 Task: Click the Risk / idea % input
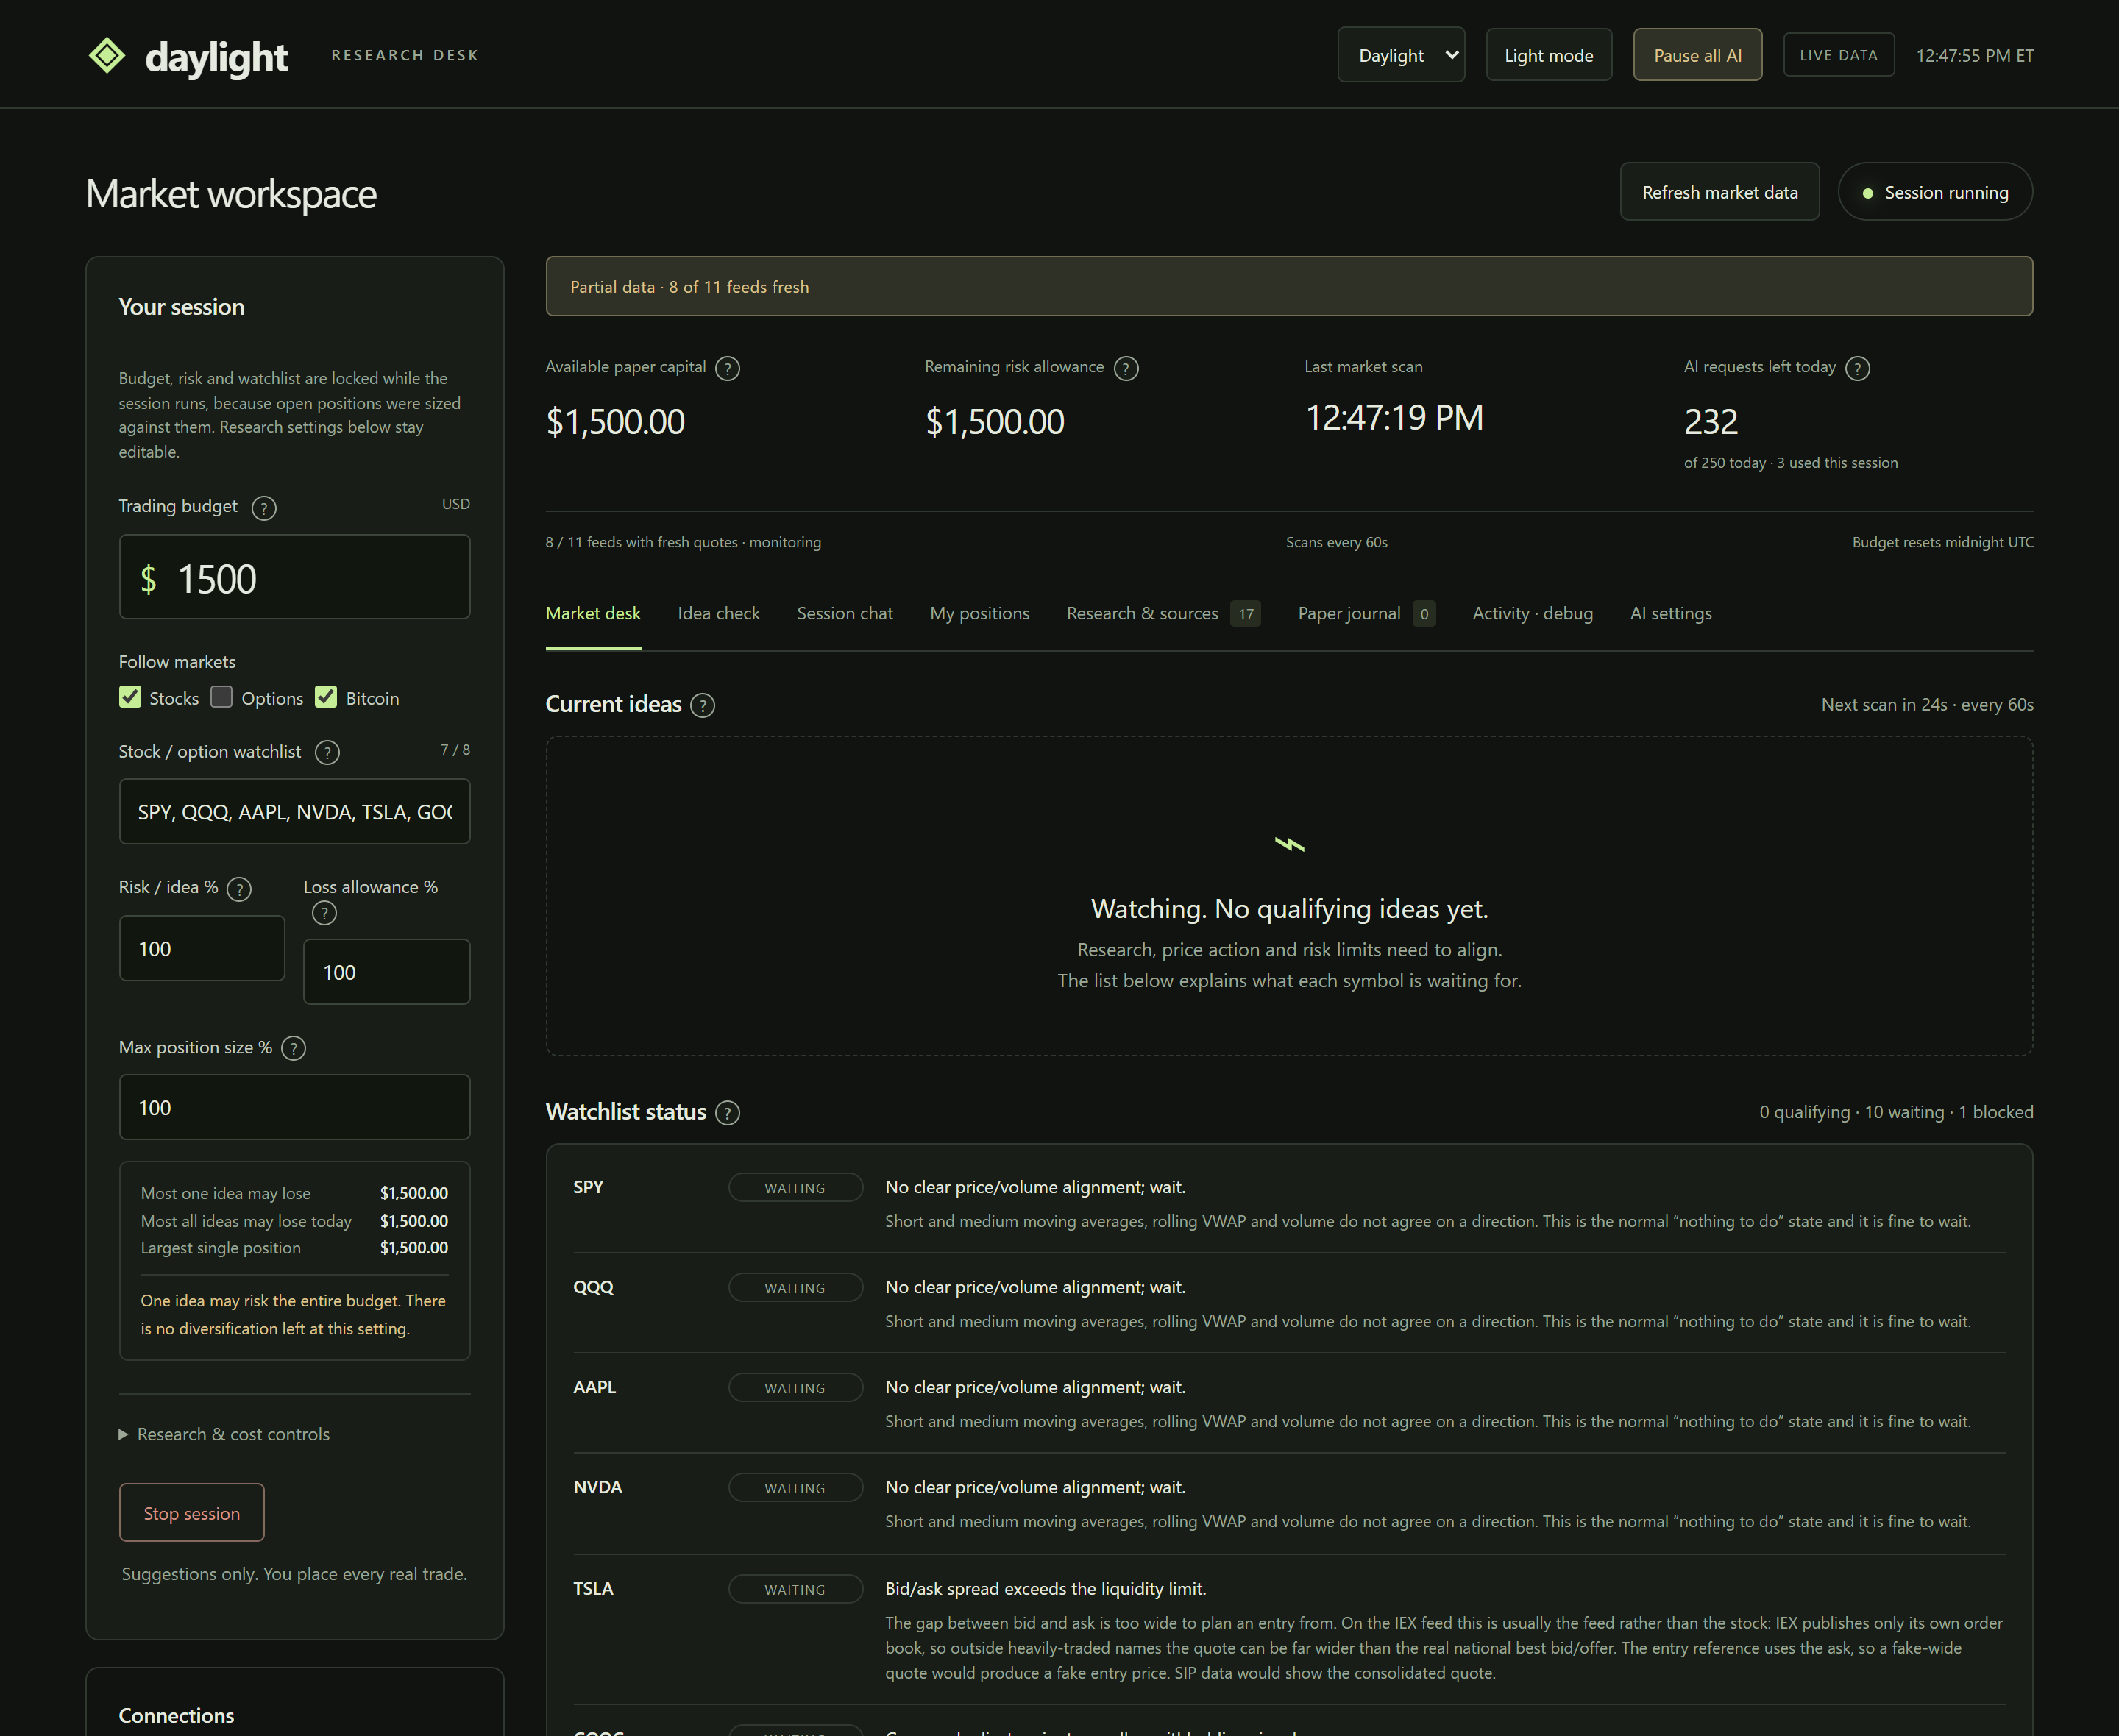pyautogui.click(x=202, y=948)
